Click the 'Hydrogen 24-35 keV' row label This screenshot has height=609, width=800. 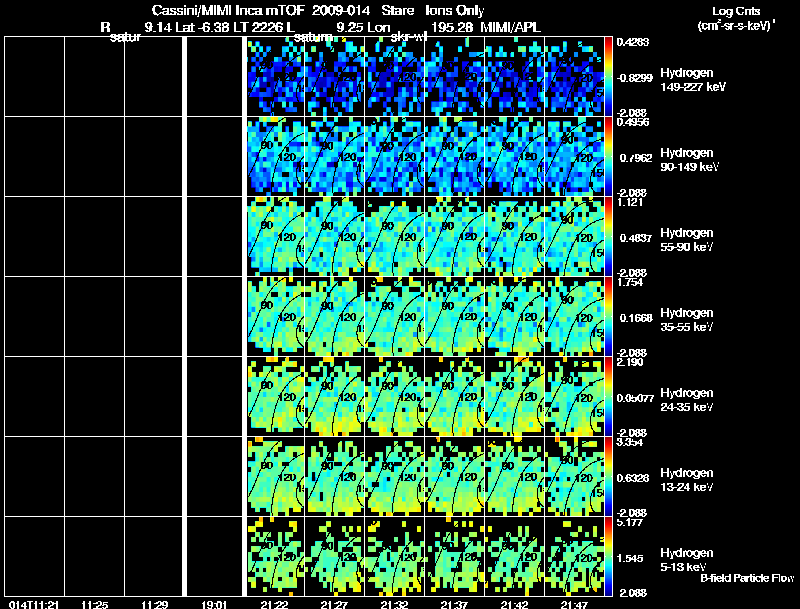click(x=687, y=400)
